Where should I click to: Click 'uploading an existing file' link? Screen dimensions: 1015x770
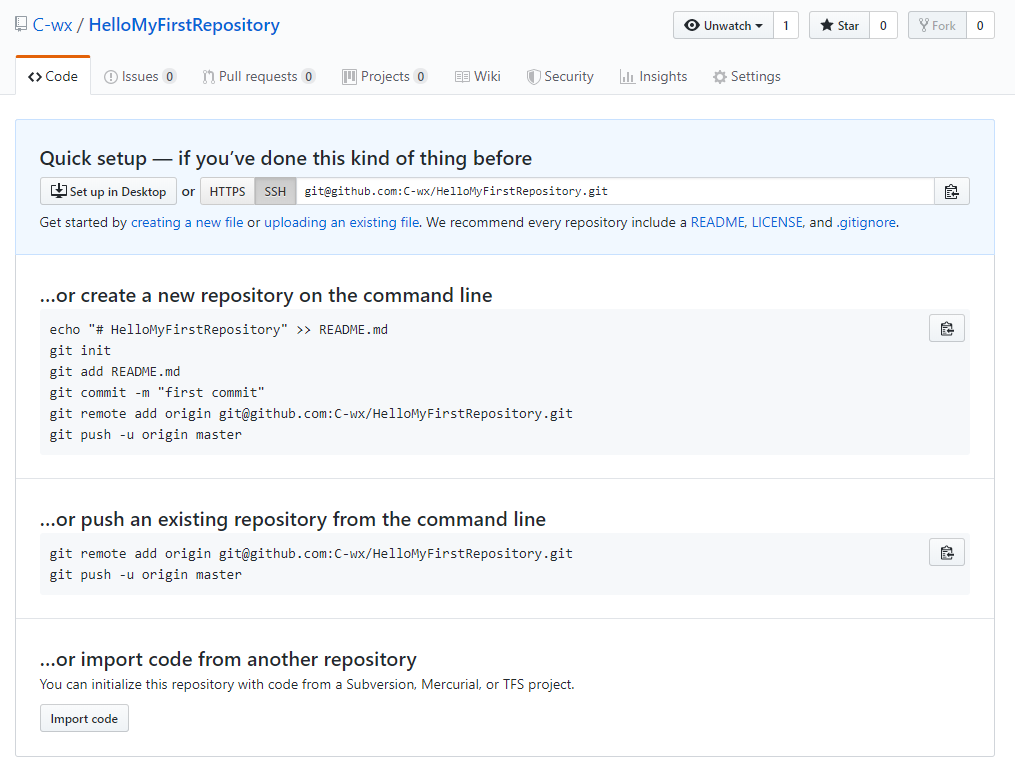pyautogui.click(x=342, y=223)
